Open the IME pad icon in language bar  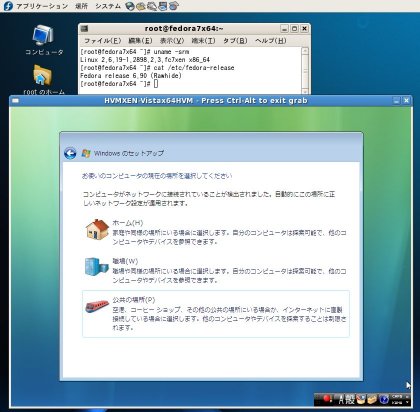361,399
